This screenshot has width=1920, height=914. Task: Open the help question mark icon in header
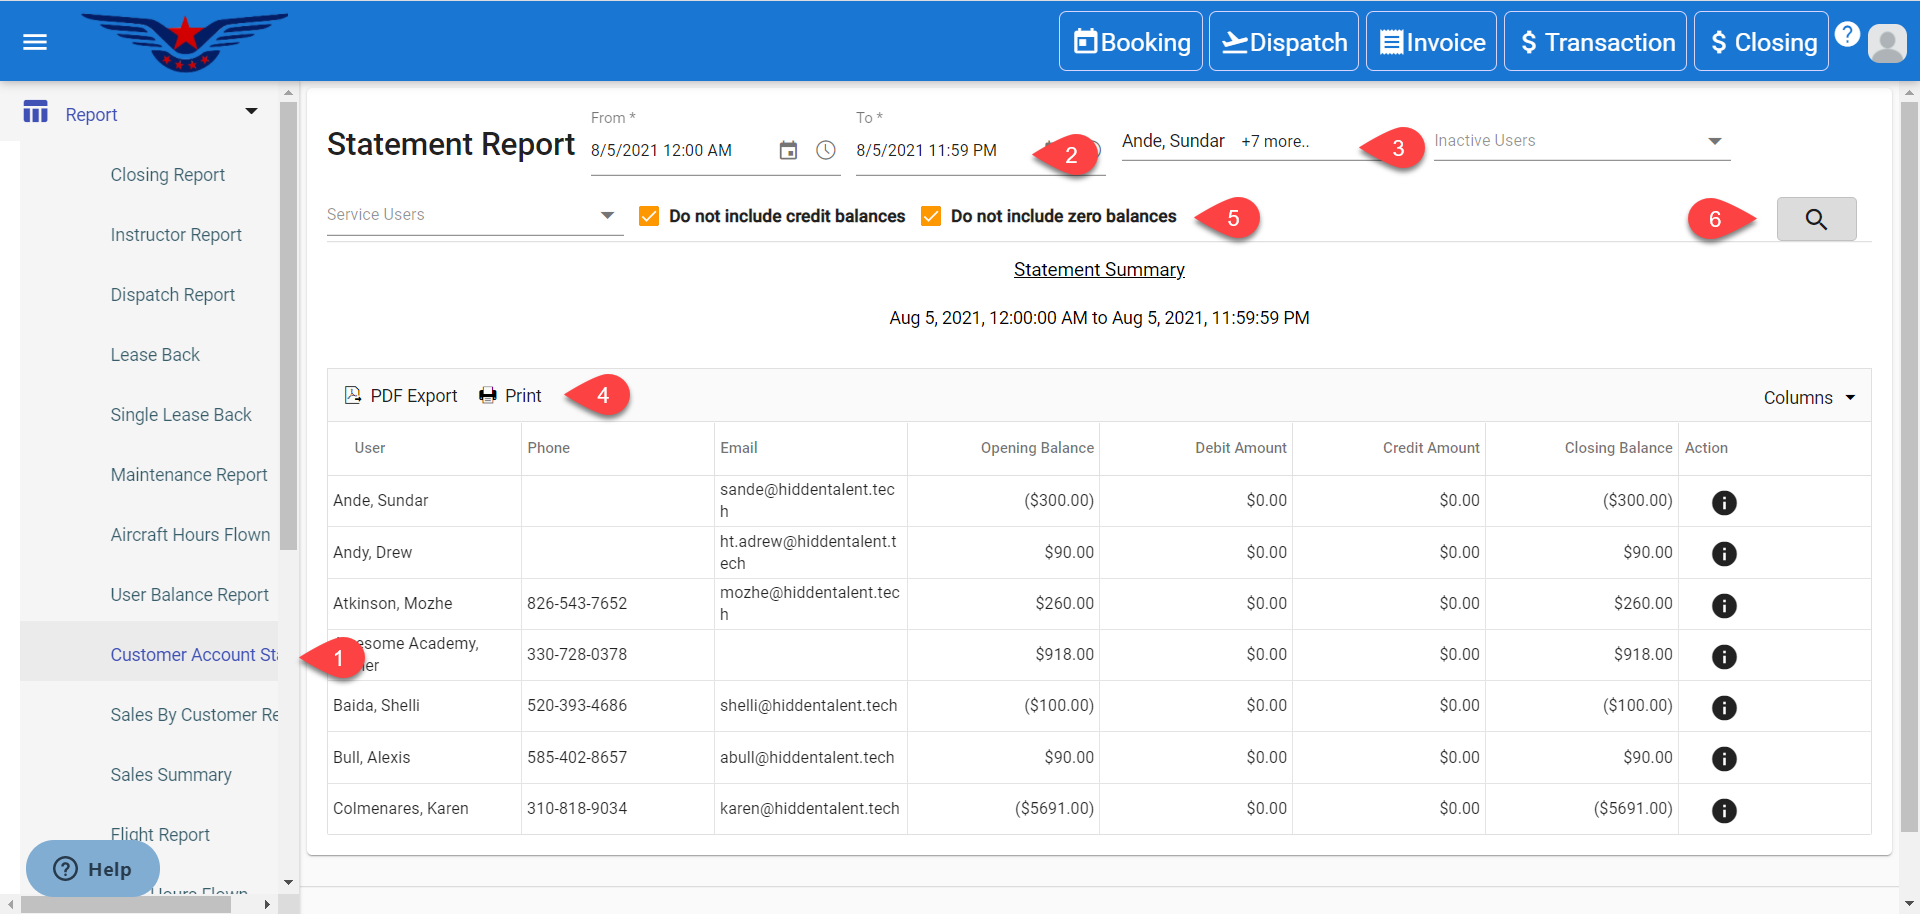[1846, 35]
